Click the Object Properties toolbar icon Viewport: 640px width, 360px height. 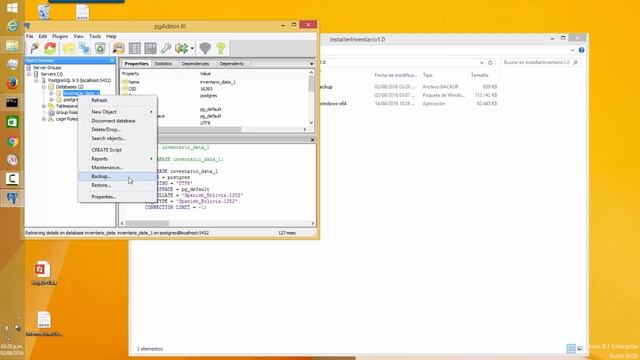[x=69, y=48]
